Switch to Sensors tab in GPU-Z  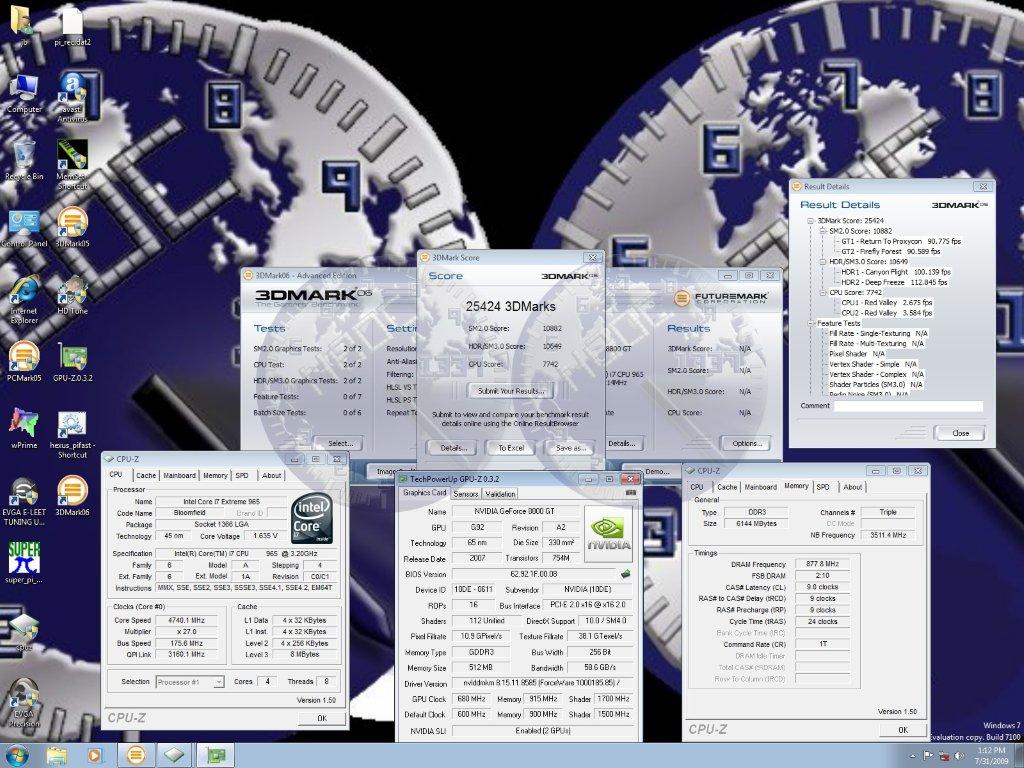point(465,494)
